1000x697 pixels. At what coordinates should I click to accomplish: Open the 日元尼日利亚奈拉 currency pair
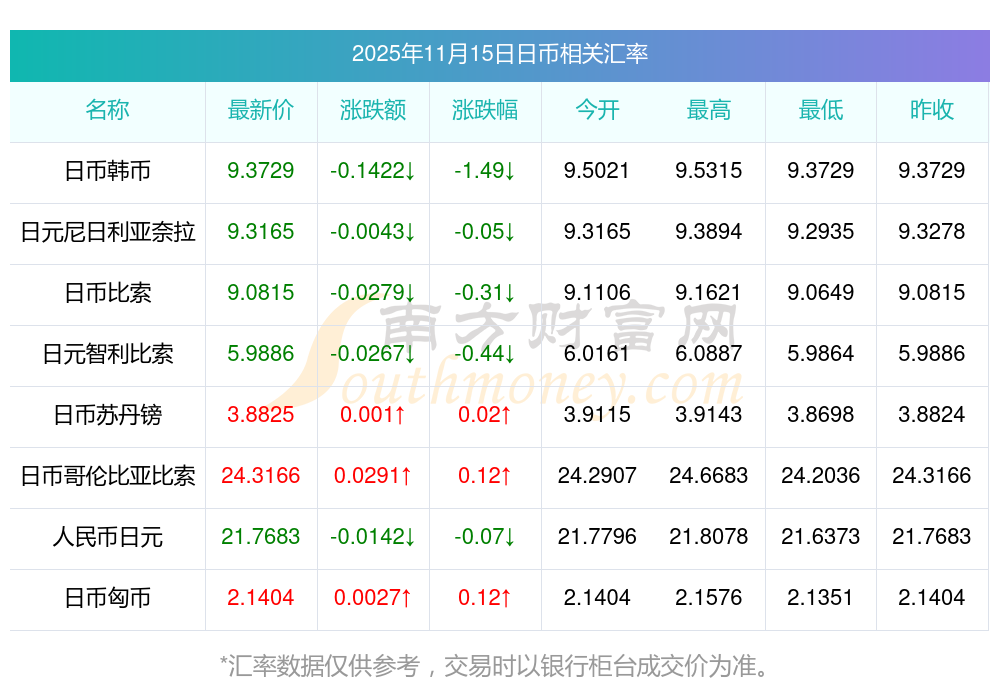107,232
